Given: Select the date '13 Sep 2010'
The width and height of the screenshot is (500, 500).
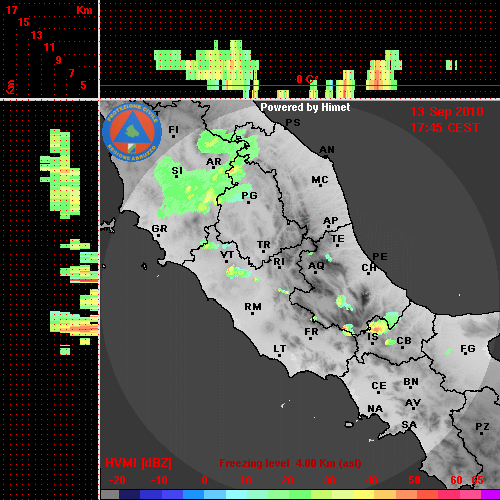Looking at the screenshot, I should [447, 112].
